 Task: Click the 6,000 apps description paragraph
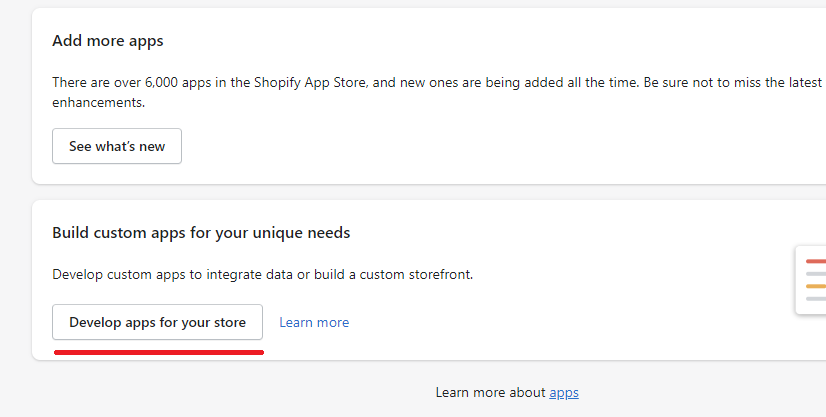click(437, 92)
